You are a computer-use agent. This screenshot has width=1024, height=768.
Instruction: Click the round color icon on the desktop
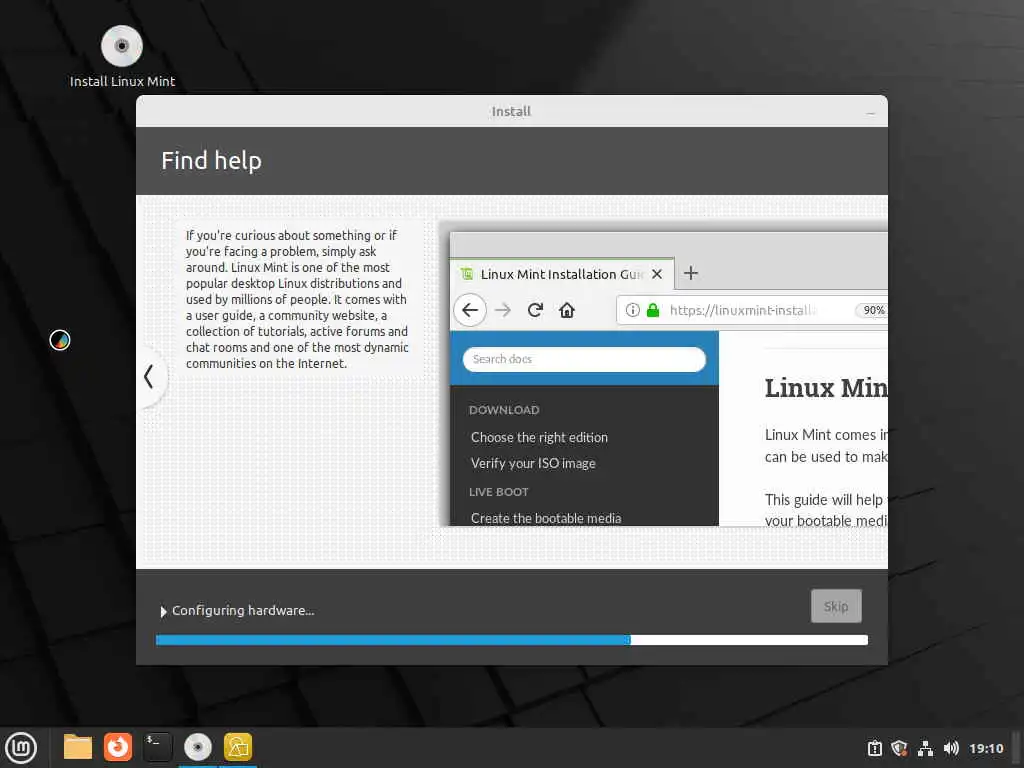(59, 340)
